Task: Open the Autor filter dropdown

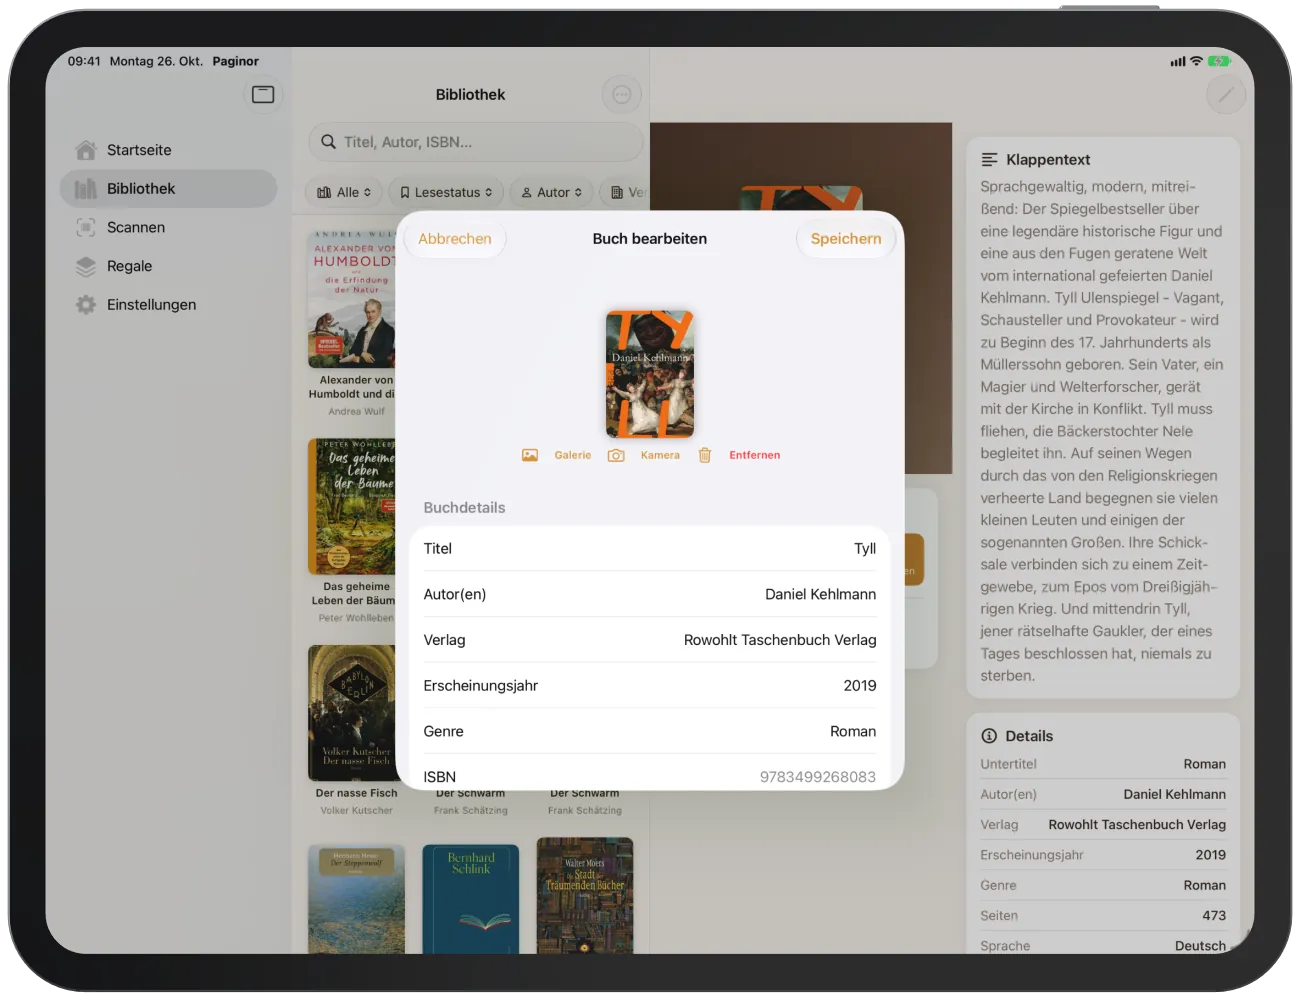Action: click(x=552, y=192)
